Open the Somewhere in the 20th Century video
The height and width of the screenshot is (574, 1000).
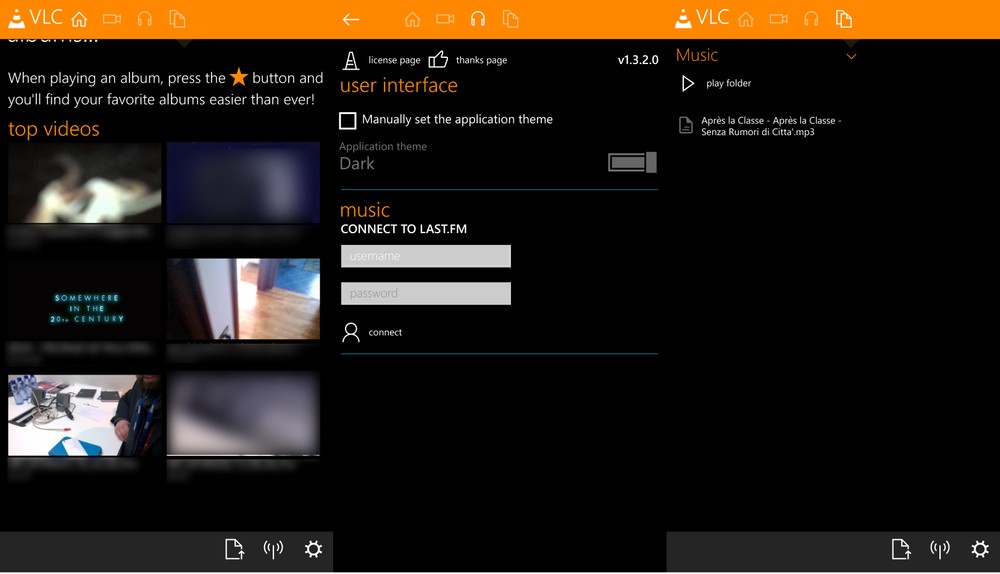(x=84, y=299)
